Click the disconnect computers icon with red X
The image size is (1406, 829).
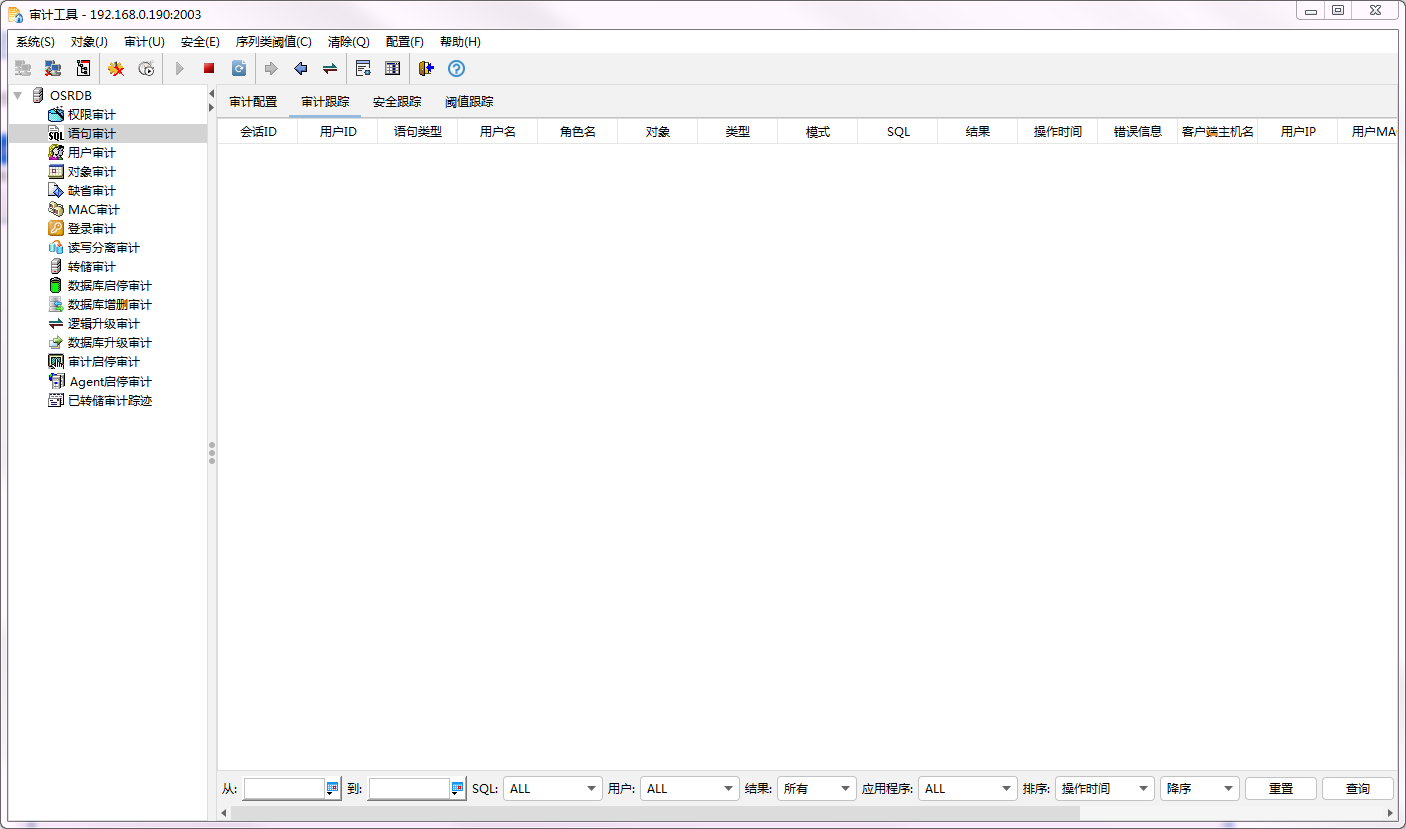(x=53, y=69)
